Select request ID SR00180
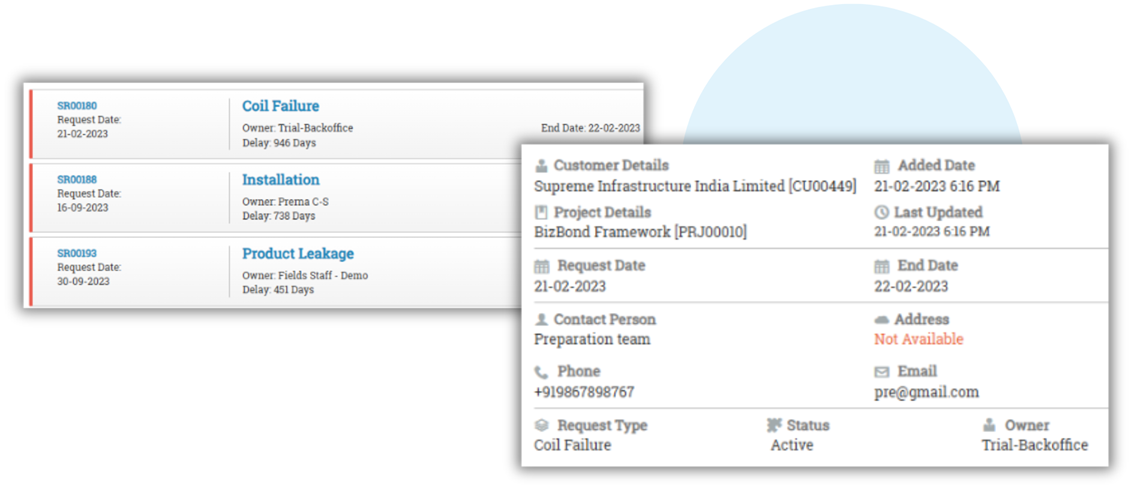The height and width of the screenshot is (498, 1147). coord(77,106)
